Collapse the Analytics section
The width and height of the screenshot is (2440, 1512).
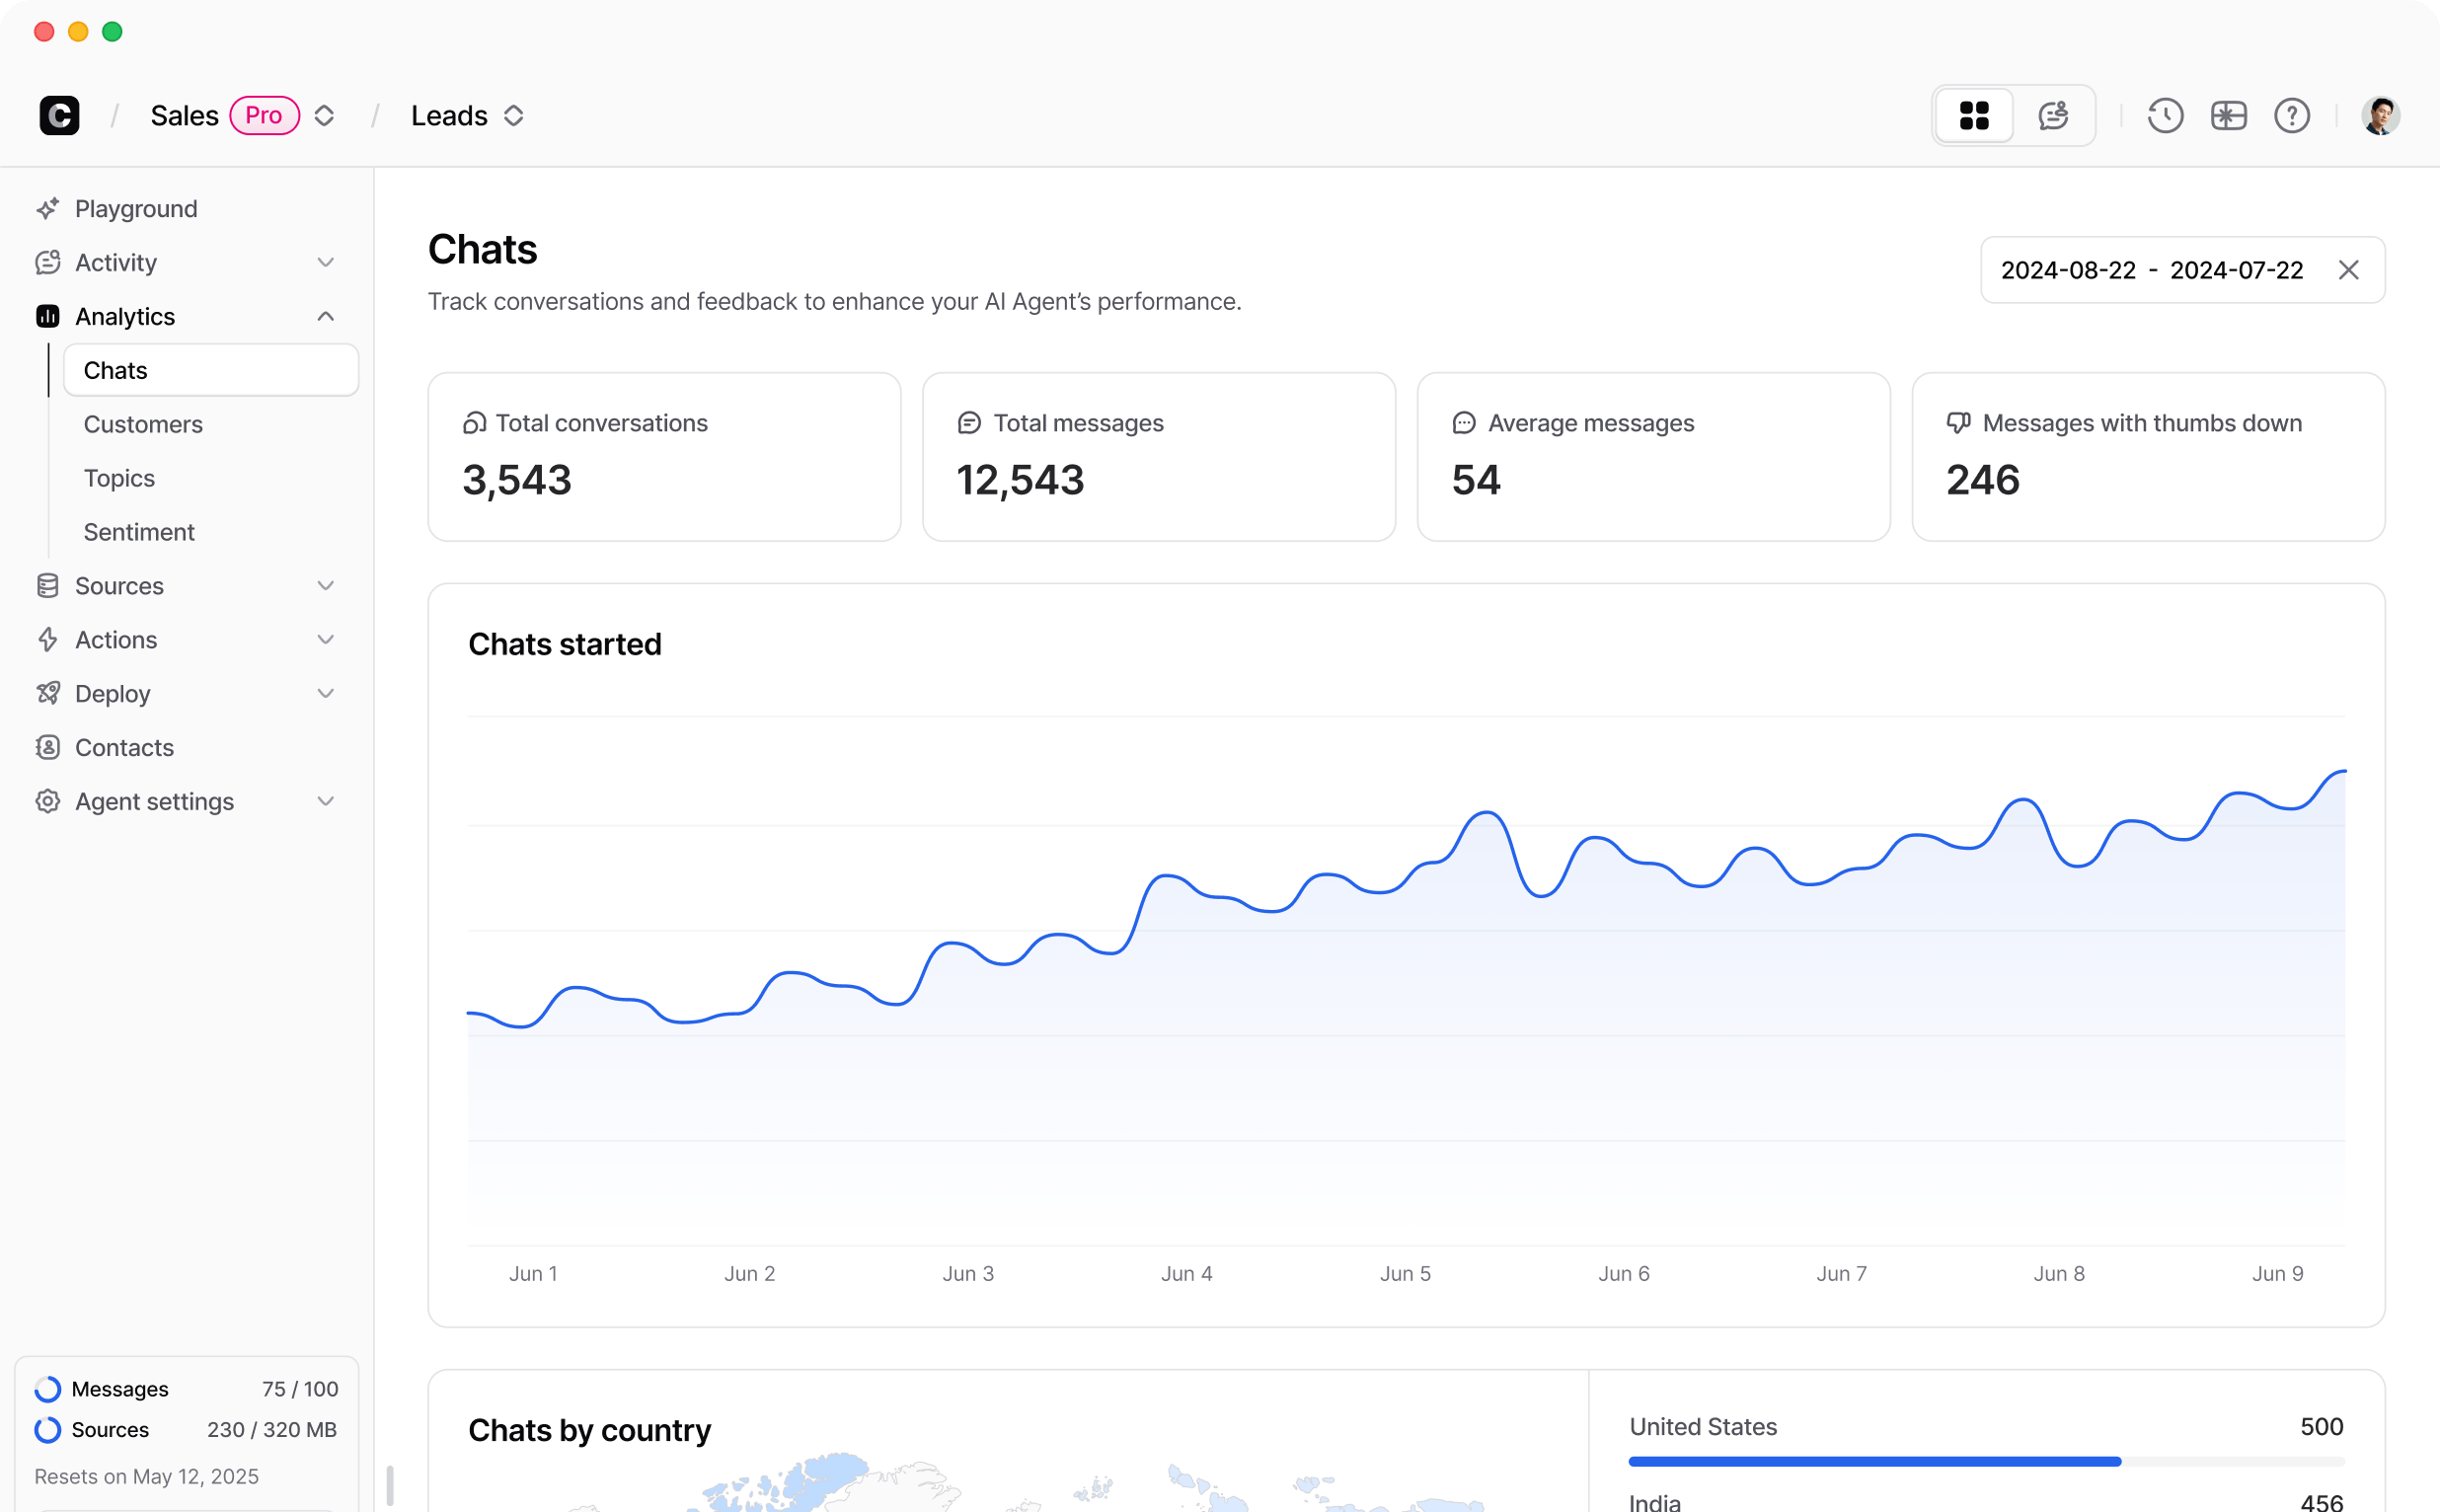coord(325,316)
